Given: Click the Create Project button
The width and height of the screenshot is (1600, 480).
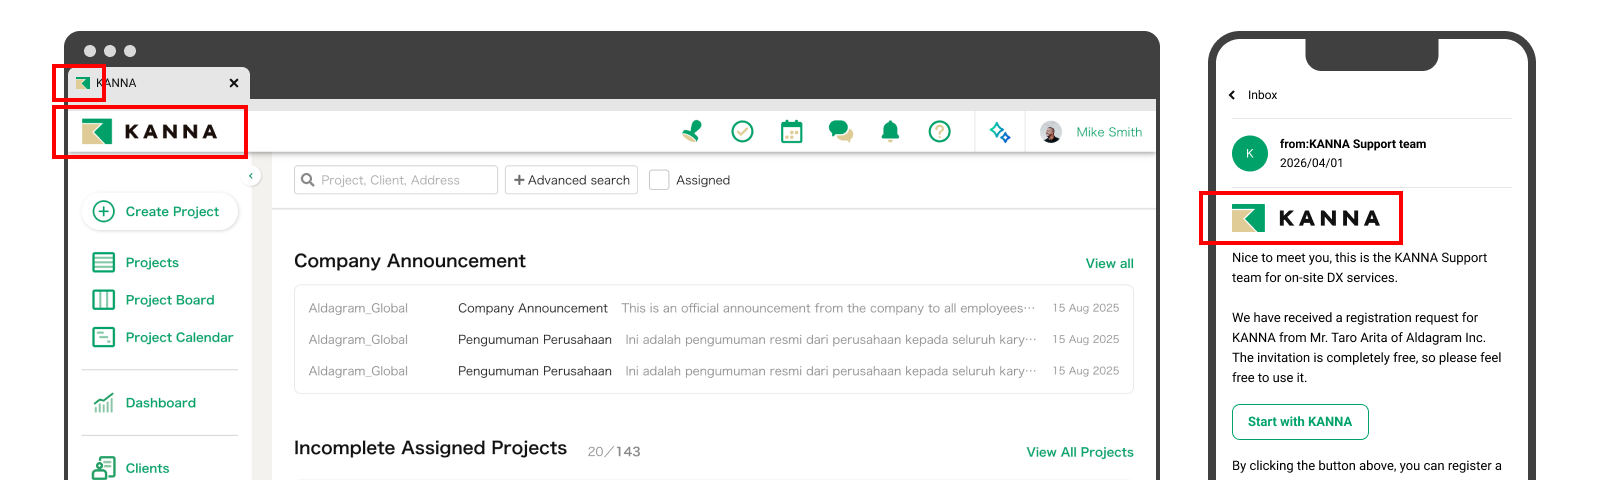Looking at the screenshot, I should click(x=159, y=212).
